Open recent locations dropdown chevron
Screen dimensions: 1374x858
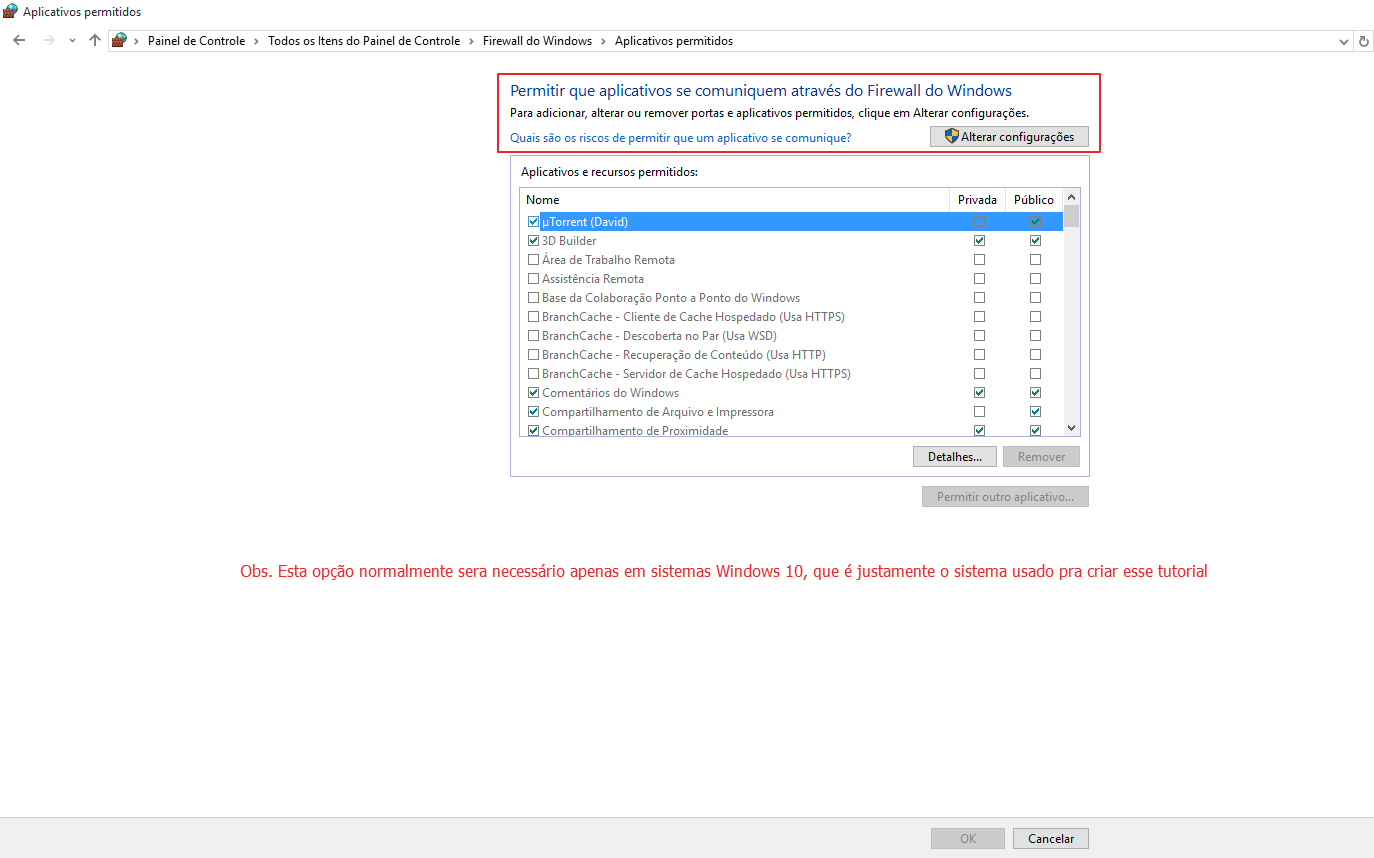point(72,41)
